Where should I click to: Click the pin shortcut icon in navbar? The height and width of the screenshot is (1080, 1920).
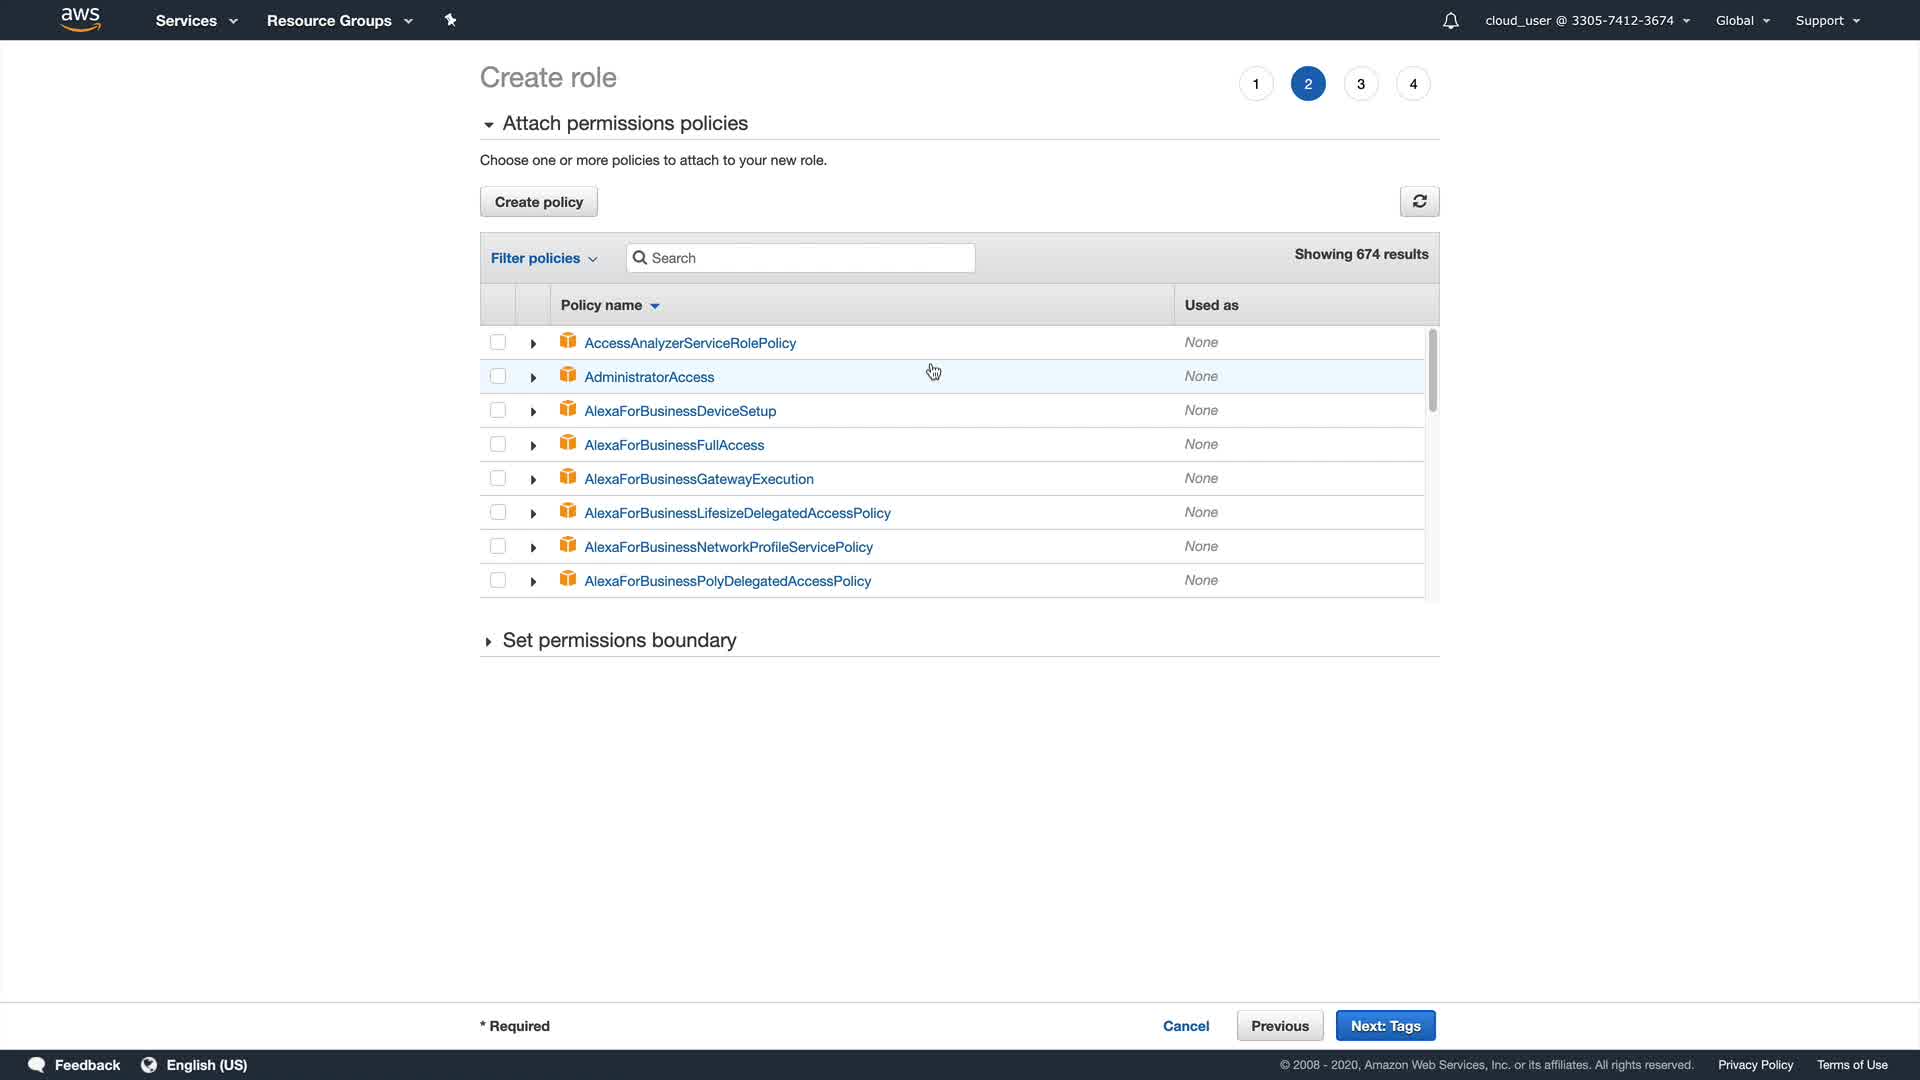450,20
